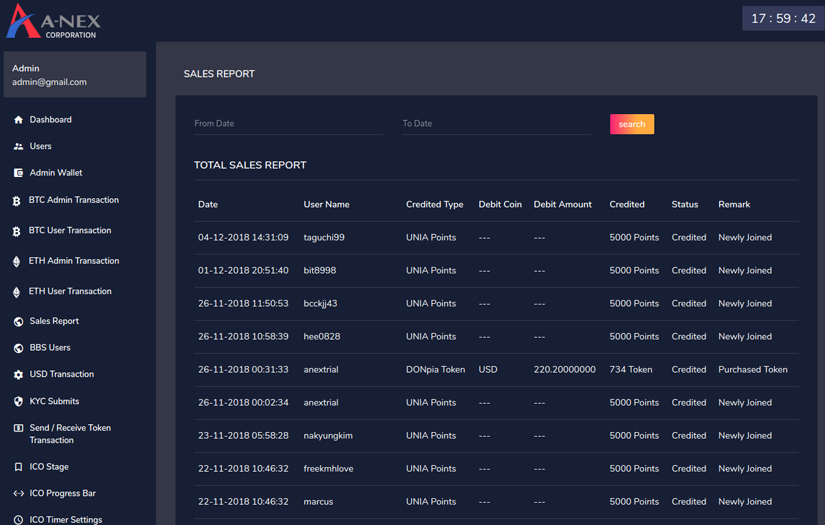Focus the To Date field
825x525 pixels.
tap(497, 124)
